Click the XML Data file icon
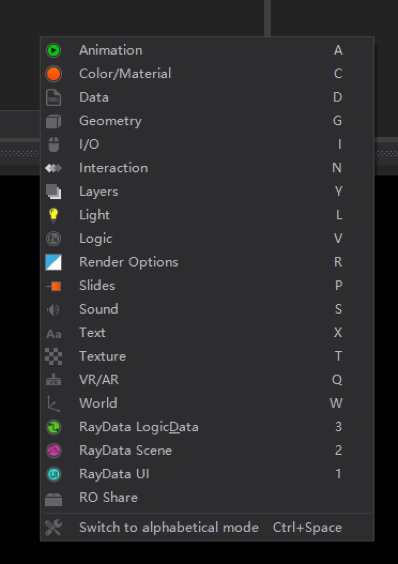398x564 pixels. (x=54, y=97)
